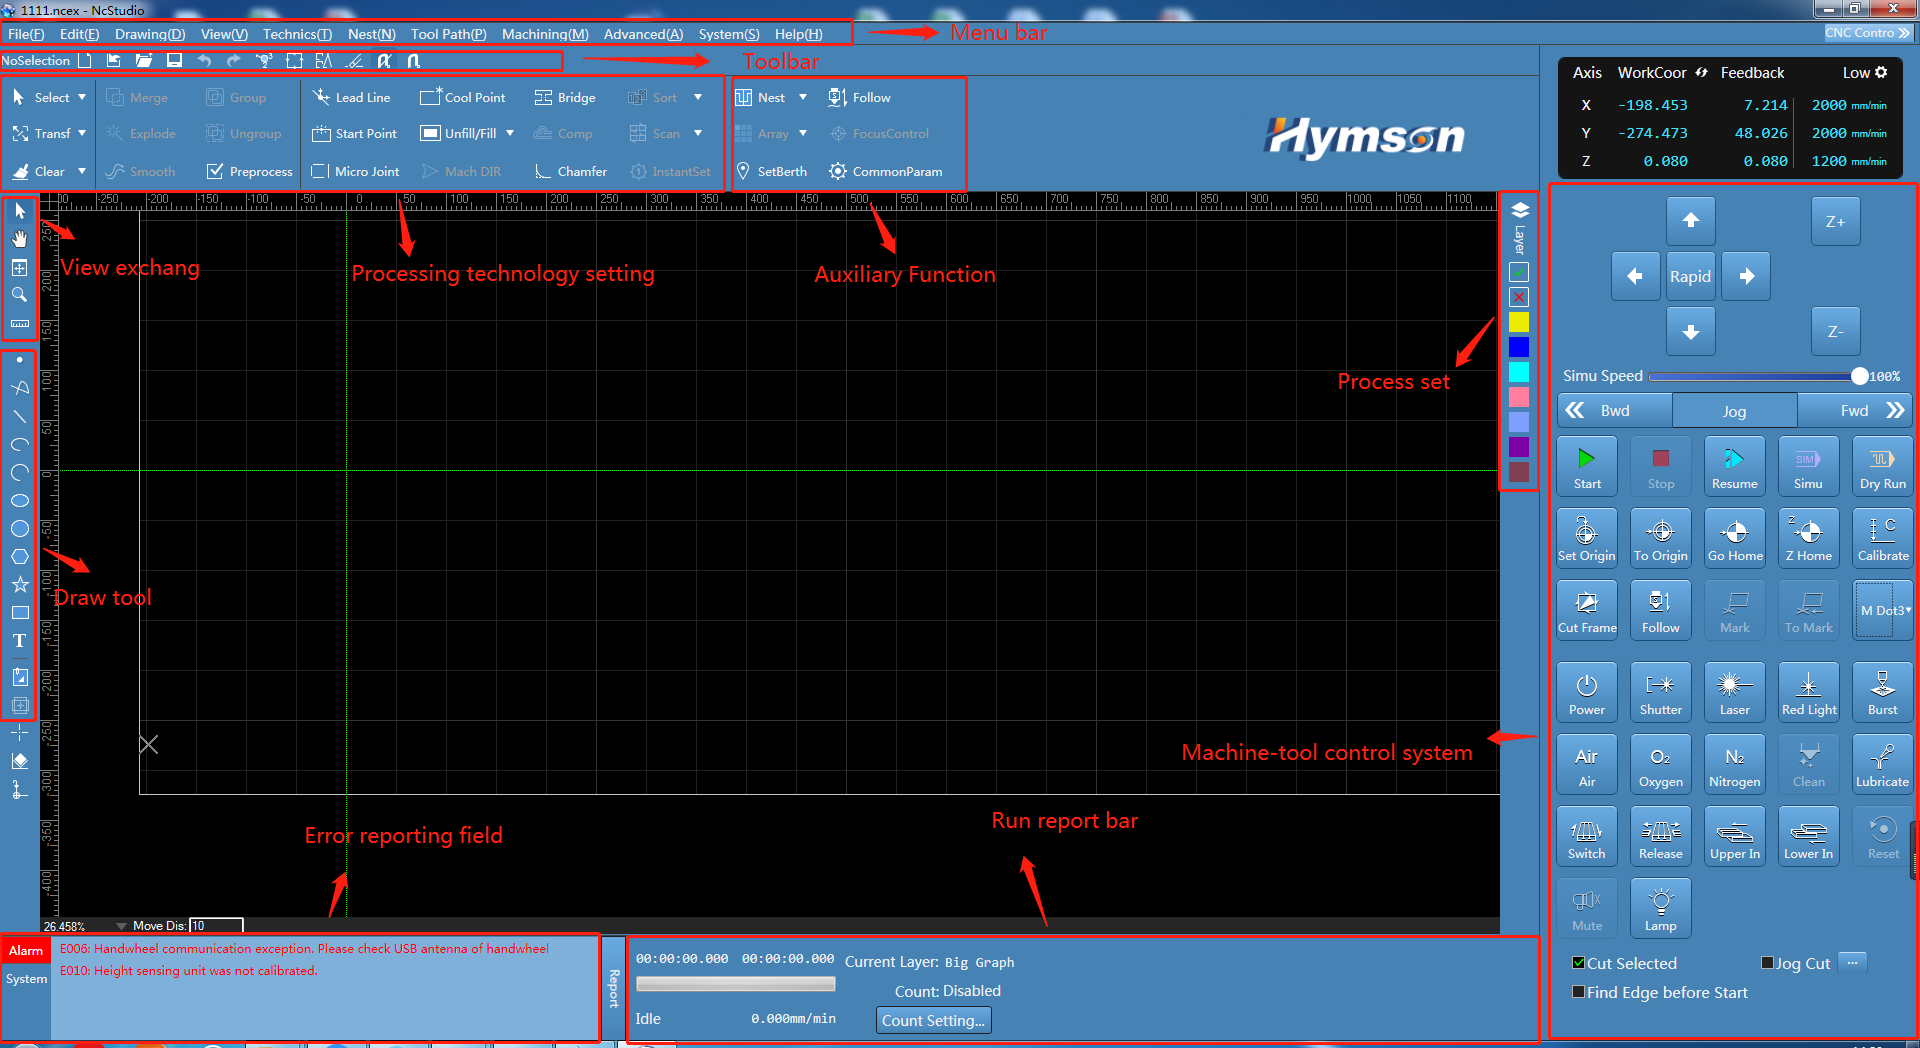Expand the Clear dropdown arrow
Image resolution: width=1920 pixels, height=1048 pixels.
[82, 171]
